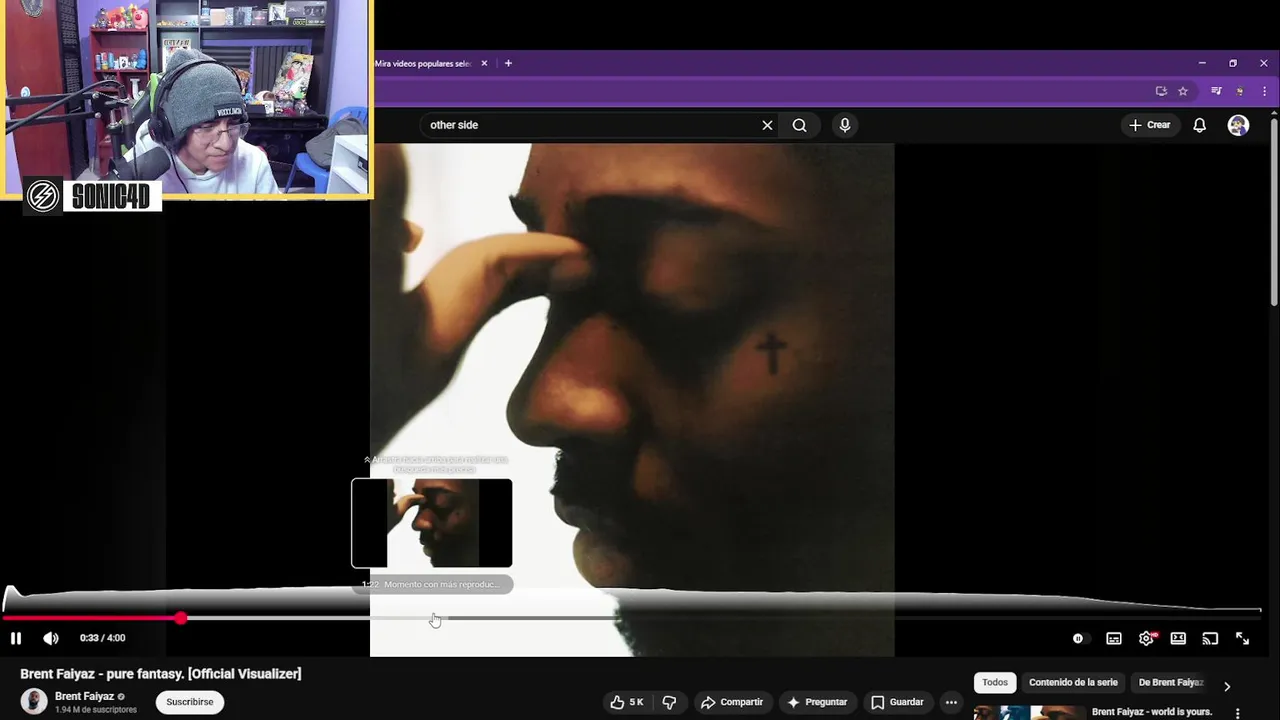Click the Brent Faiyaz channel avatar
Screen dimensions: 1280x720
pos(34,702)
